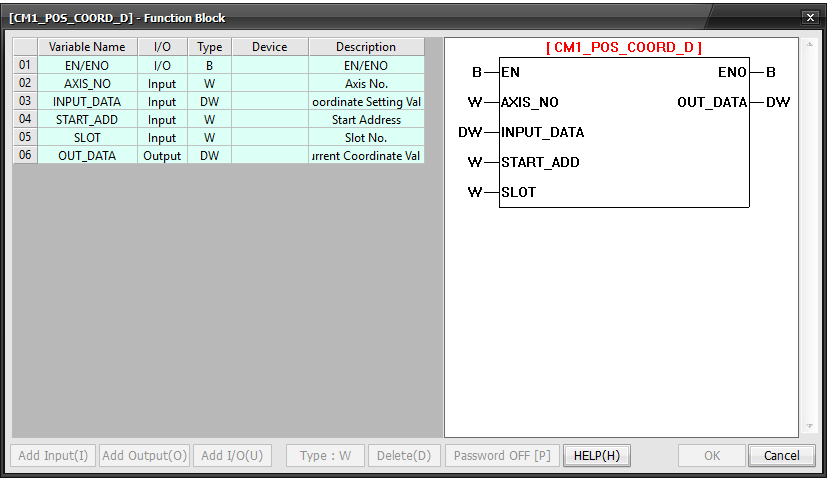Select row number 05

pyautogui.click(x=25, y=137)
